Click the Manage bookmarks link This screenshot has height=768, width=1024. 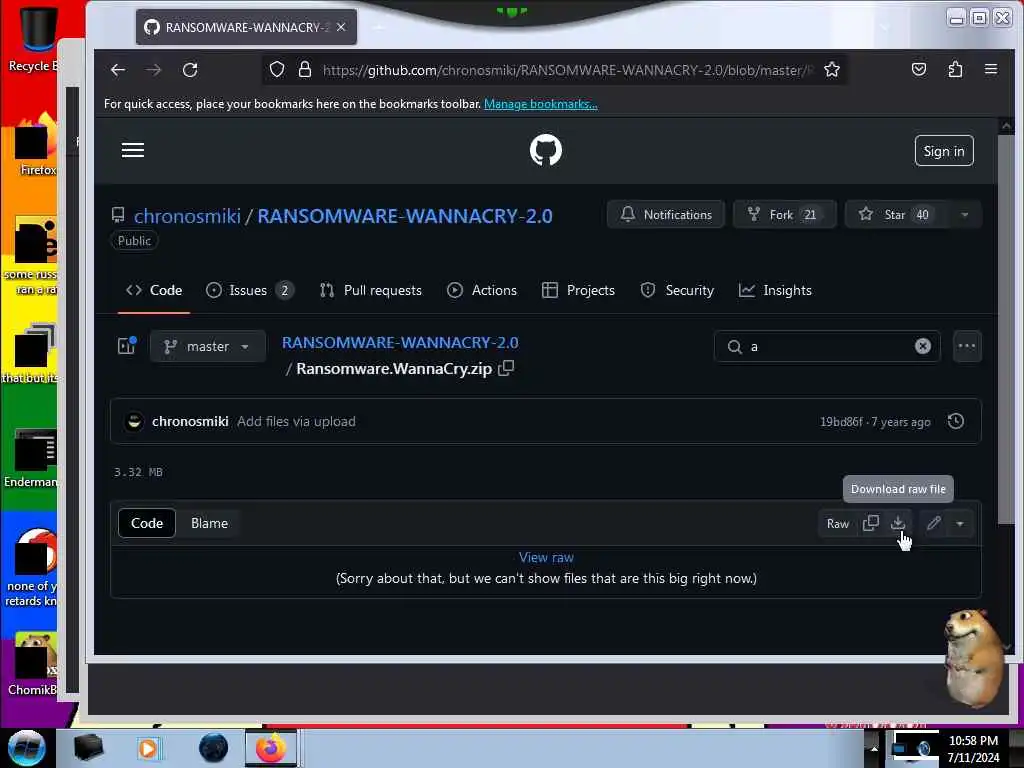click(541, 104)
